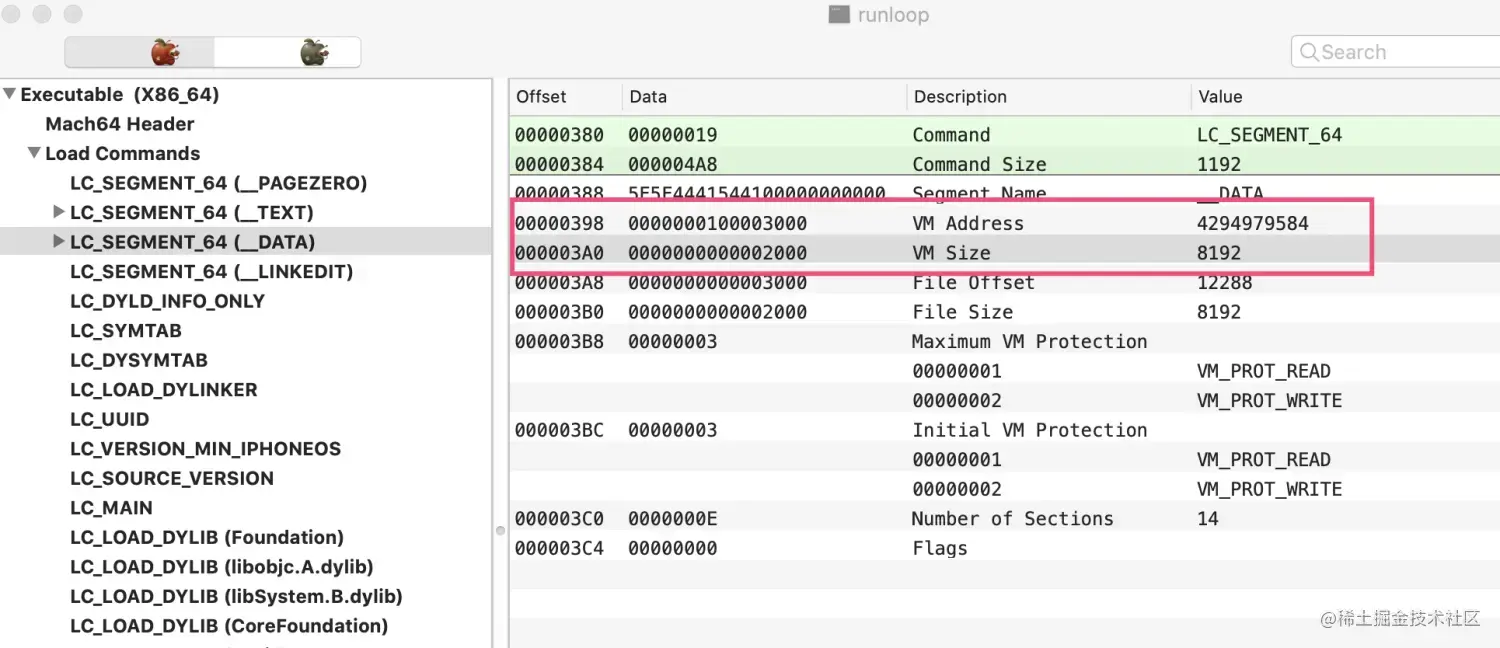Click the Offset column header
Viewport: 1500px width, 648px height.
(565, 97)
